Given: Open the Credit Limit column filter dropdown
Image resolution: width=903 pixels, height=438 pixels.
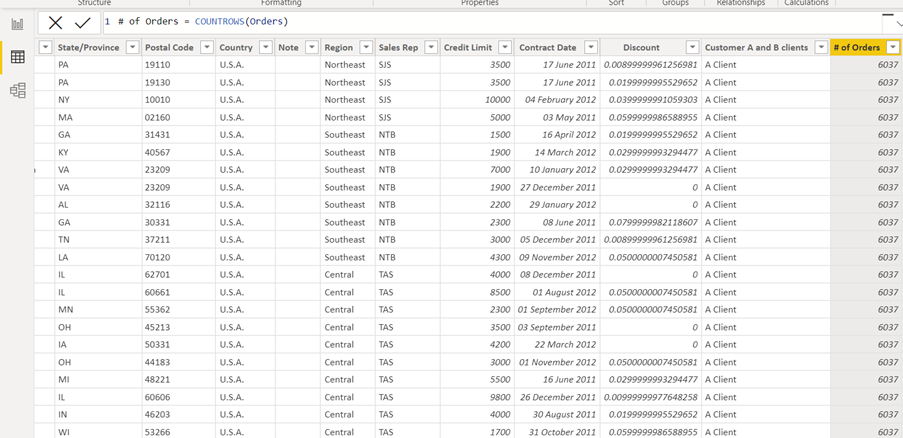Looking at the screenshot, I should [x=505, y=47].
